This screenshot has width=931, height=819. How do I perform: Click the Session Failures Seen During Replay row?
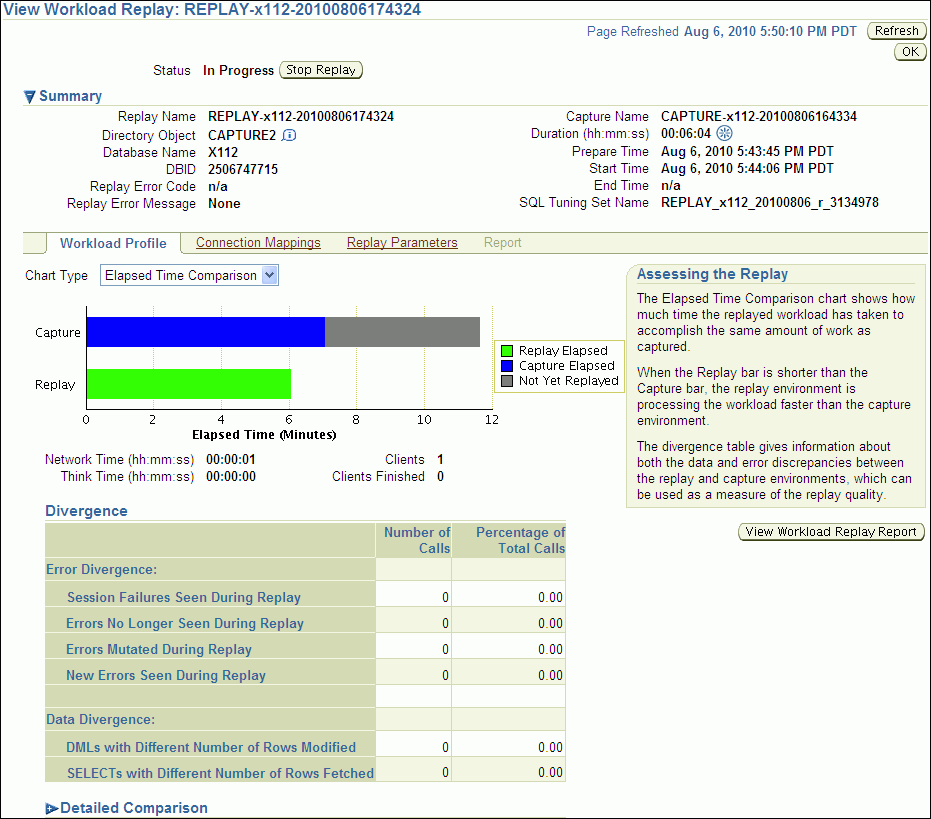pyautogui.click(x=184, y=597)
